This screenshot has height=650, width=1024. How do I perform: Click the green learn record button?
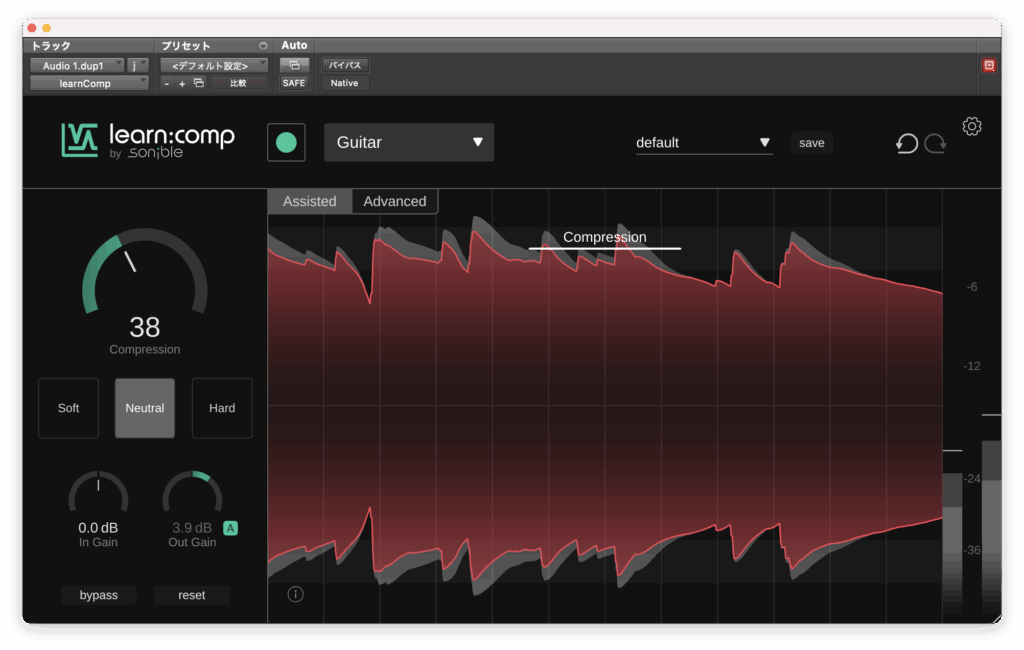click(286, 142)
